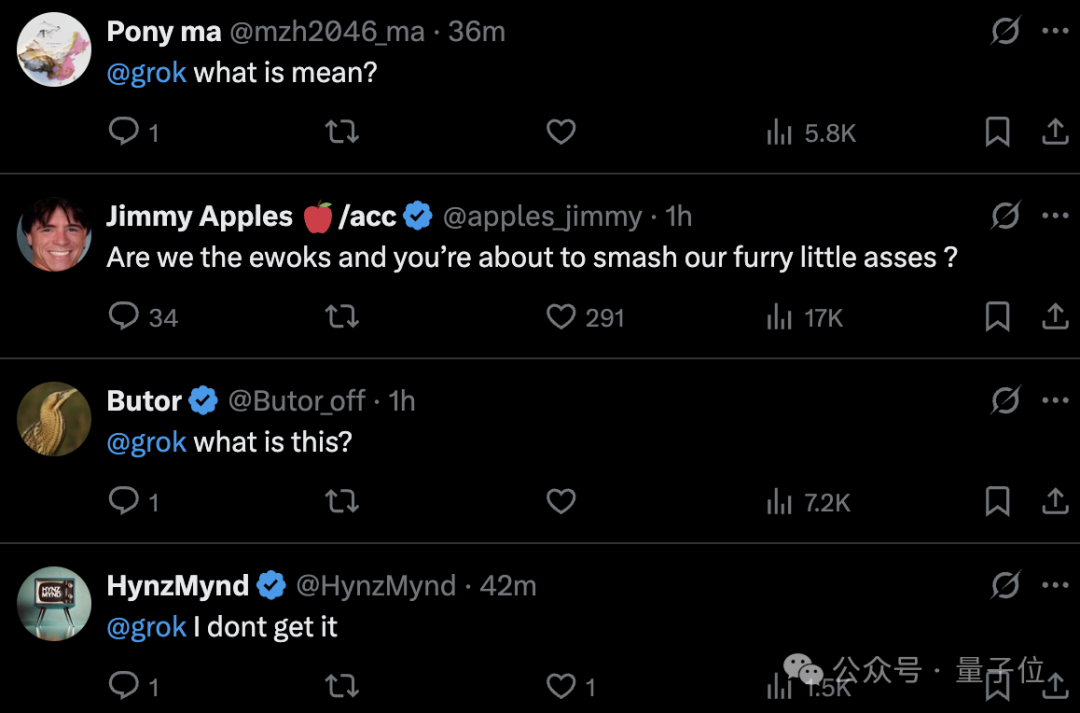Bookmark Pony ma's tweet
This screenshot has height=713, width=1080.
(x=997, y=132)
